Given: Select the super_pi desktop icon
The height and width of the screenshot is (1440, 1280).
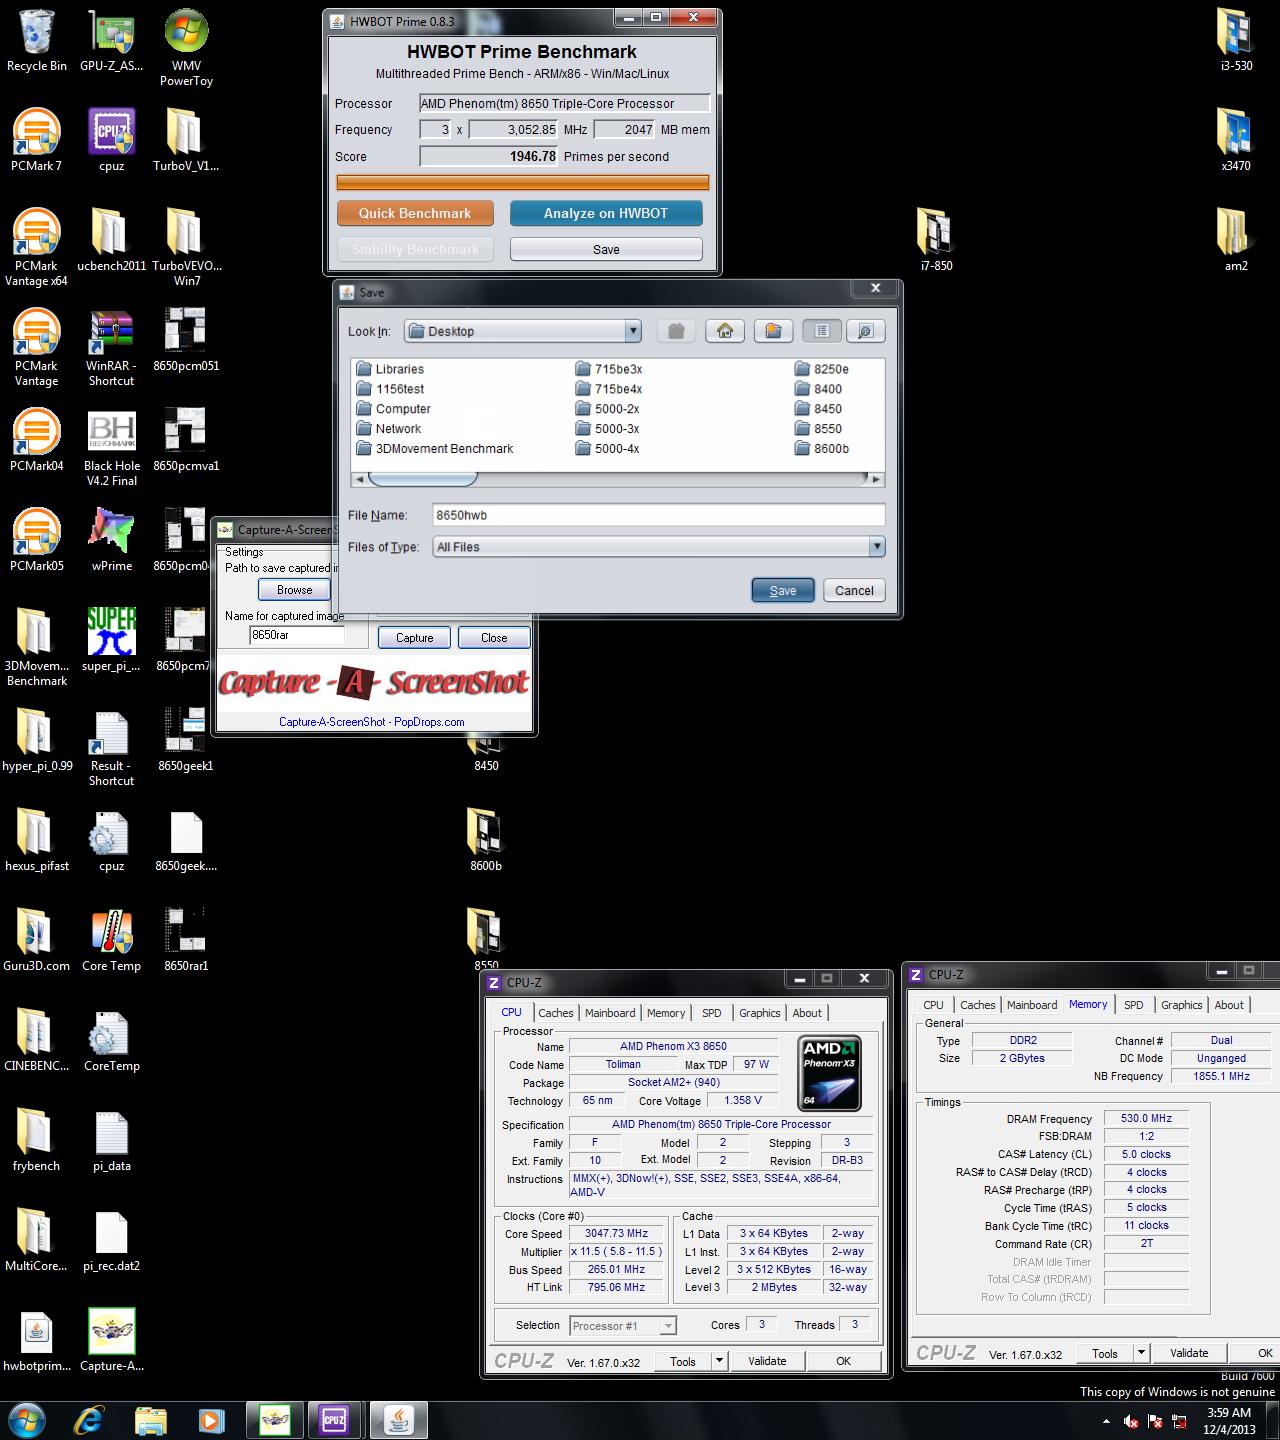Looking at the screenshot, I should (x=111, y=640).
